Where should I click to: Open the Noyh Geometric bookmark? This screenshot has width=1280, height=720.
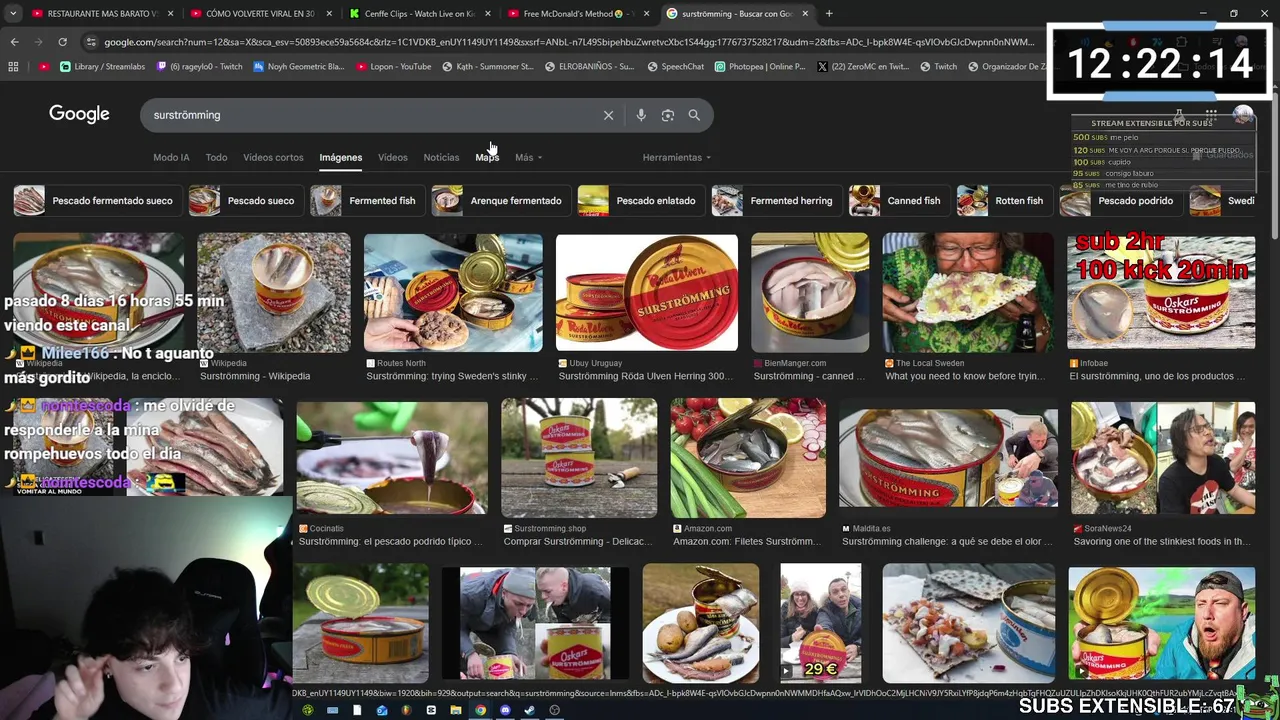pos(298,67)
